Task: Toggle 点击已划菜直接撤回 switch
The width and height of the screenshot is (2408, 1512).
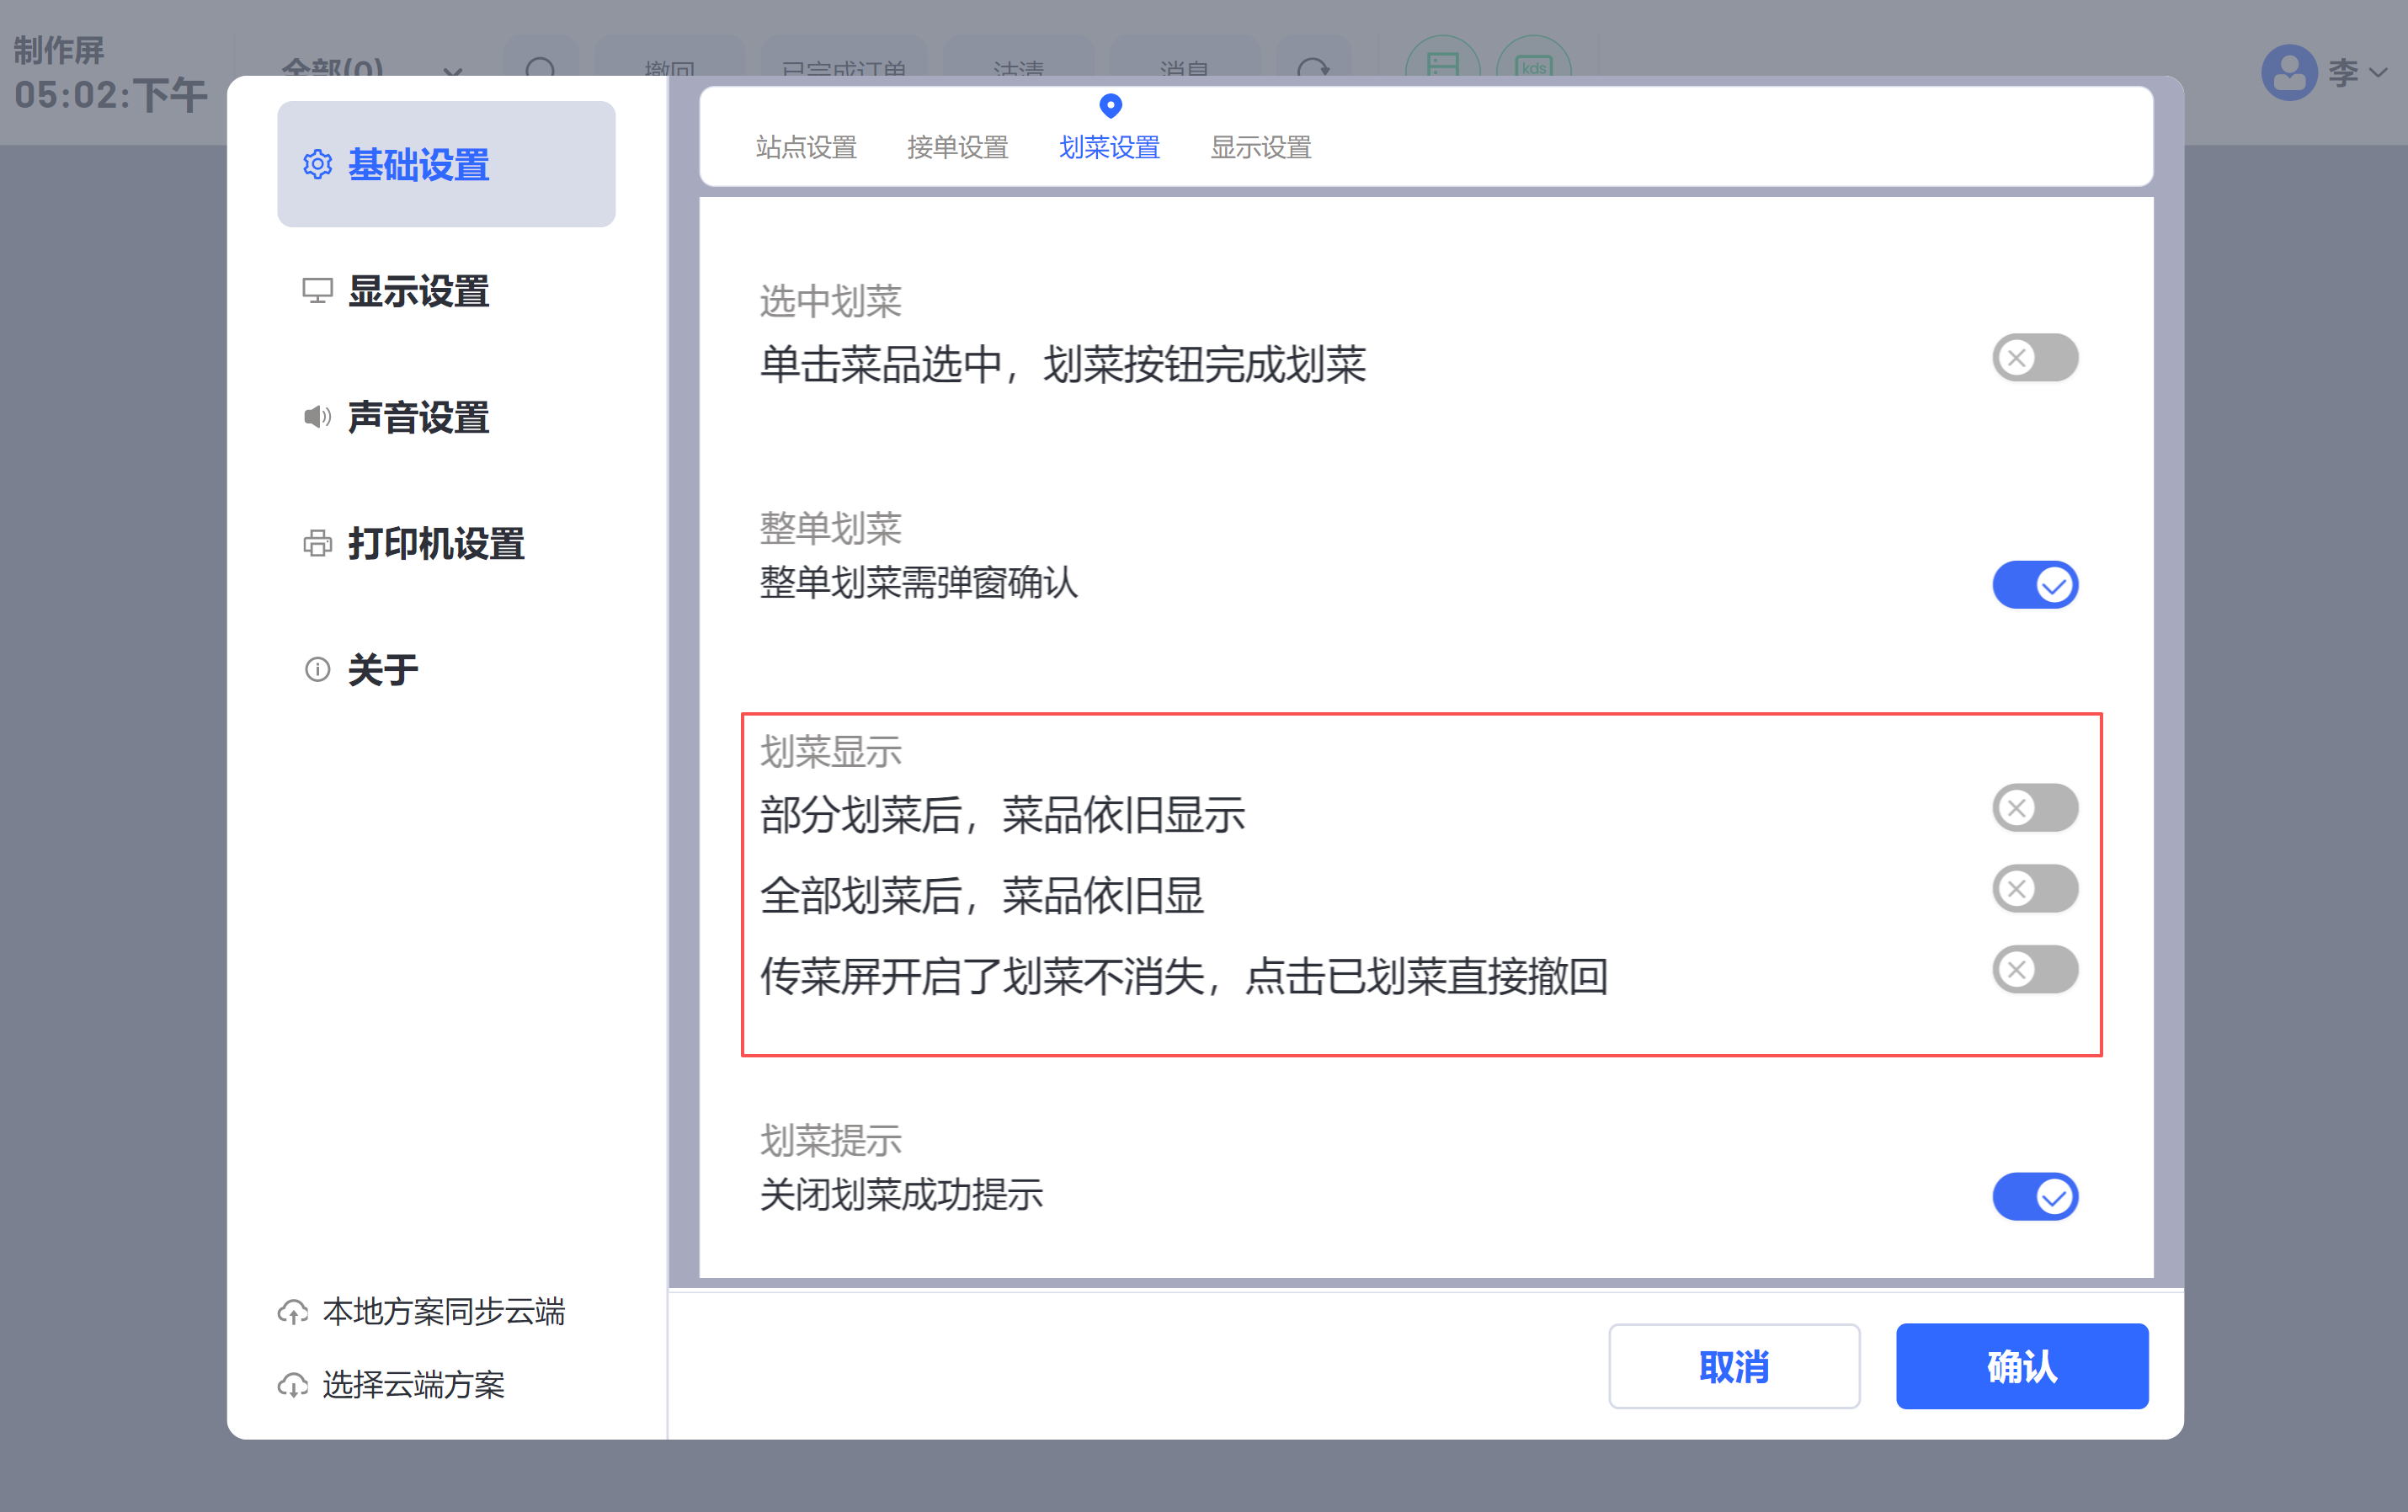Action: pyautogui.click(x=2034, y=970)
